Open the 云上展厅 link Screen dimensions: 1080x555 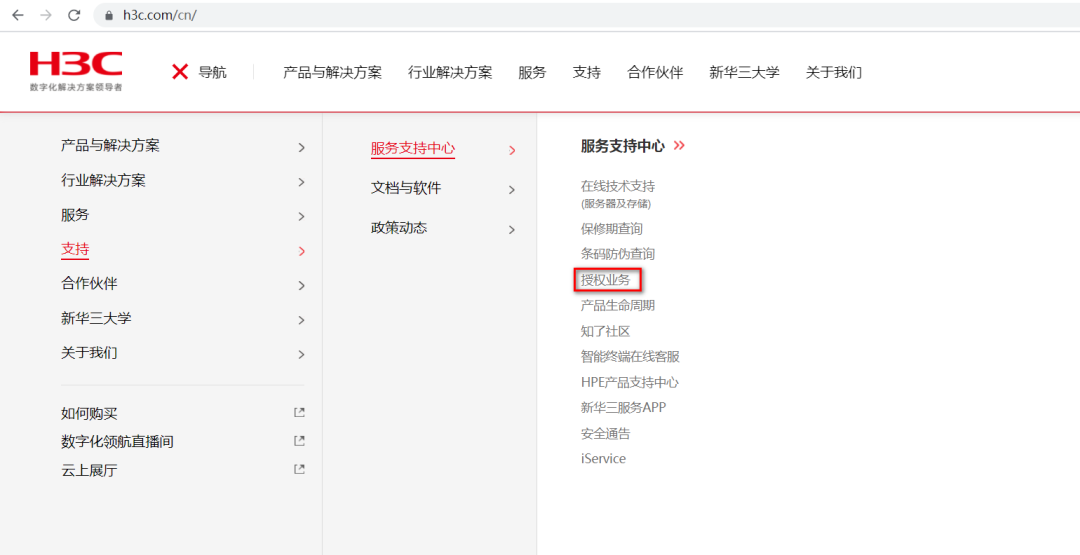coord(89,470)
